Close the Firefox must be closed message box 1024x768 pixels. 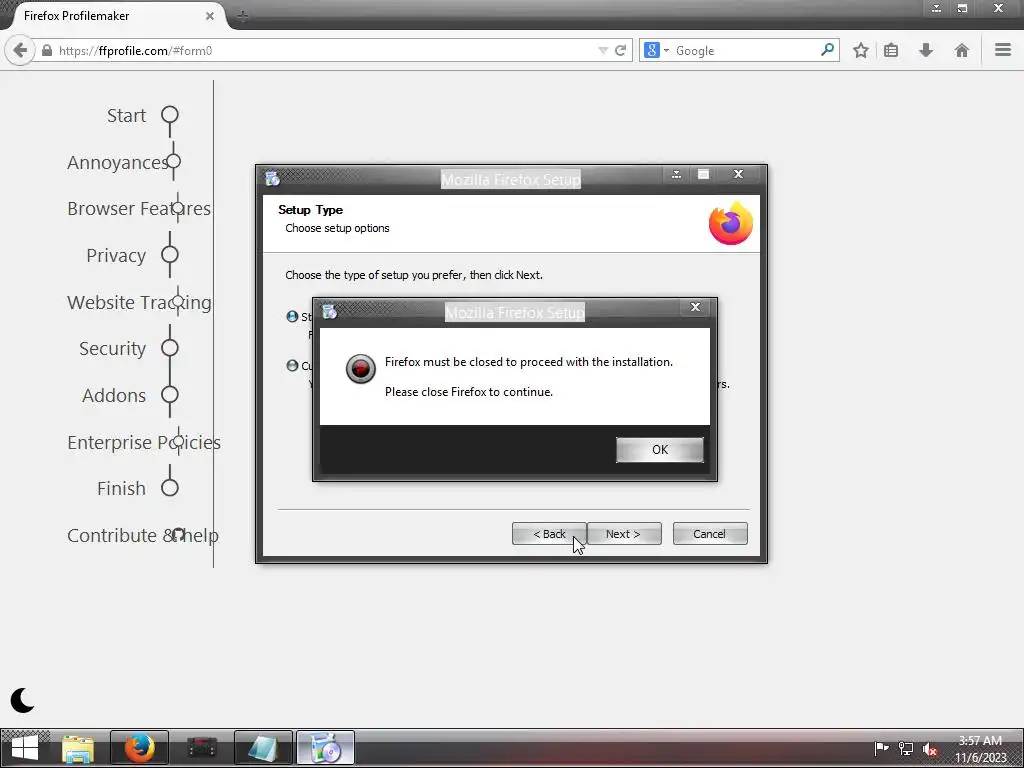[x=695, y=307]
